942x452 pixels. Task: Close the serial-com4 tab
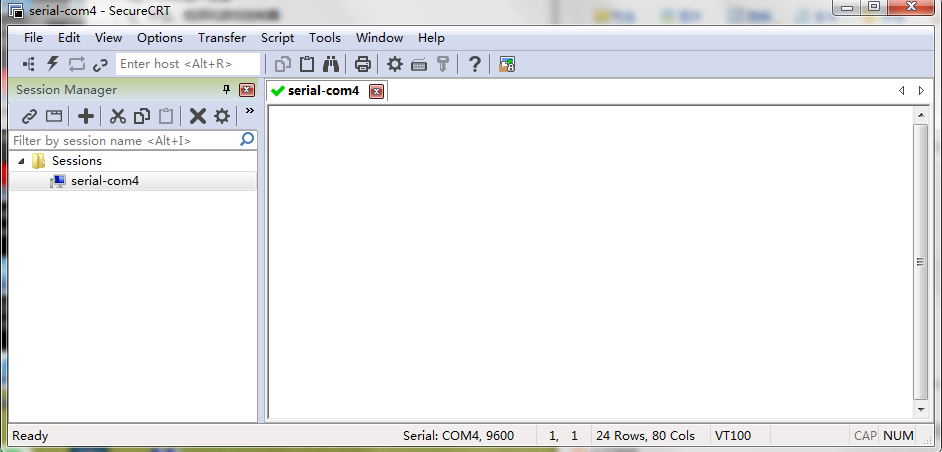tap(376, 91)
